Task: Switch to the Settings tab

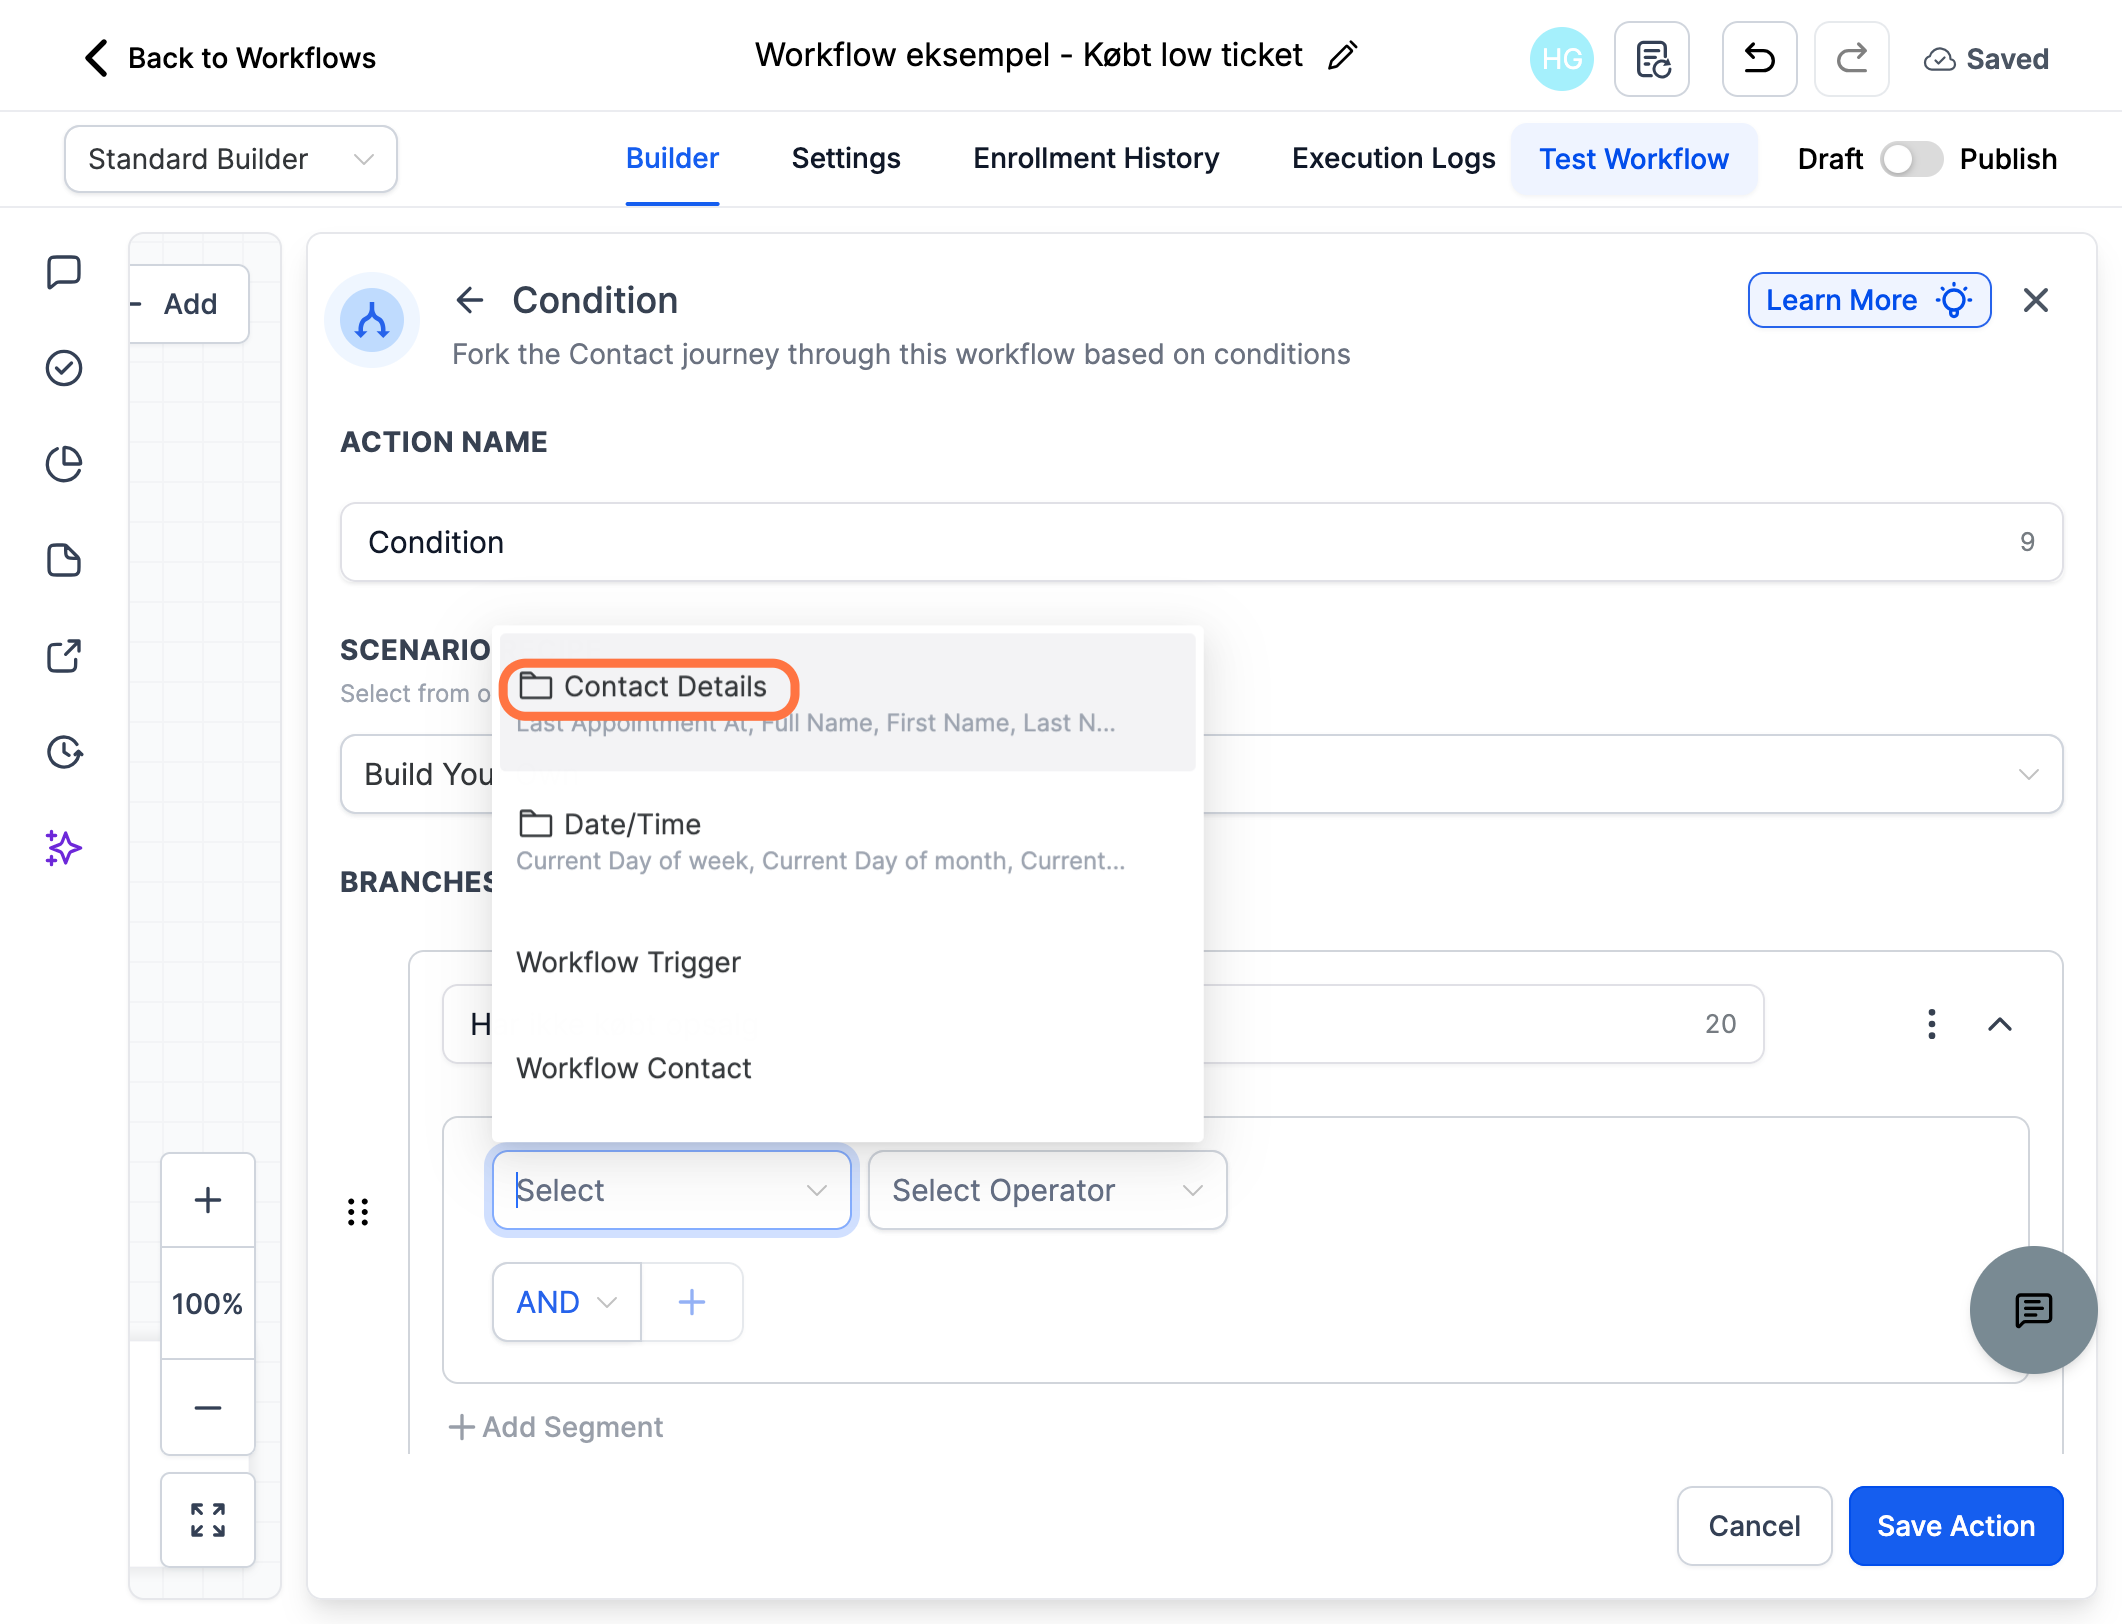Action: pyautogui.click(x=846, y=159)
